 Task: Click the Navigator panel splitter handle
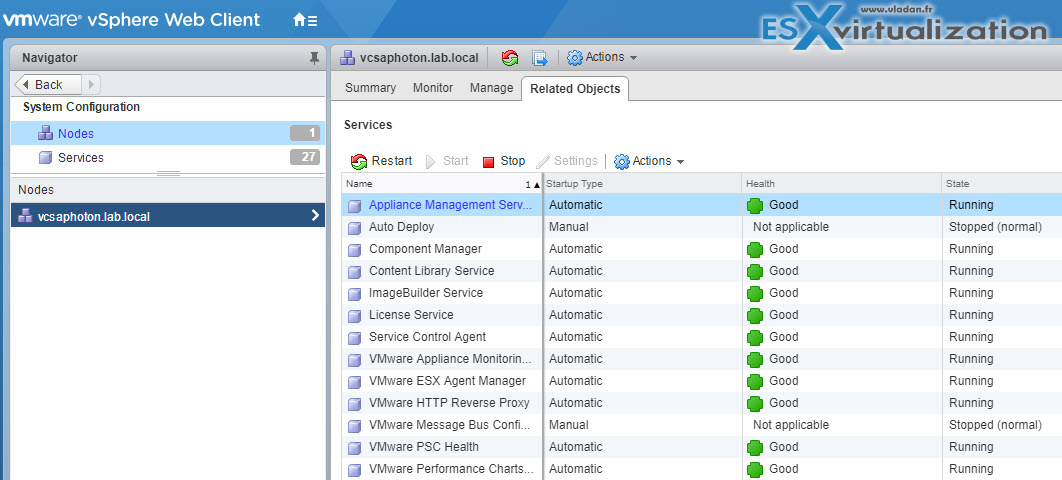point(168,173)
